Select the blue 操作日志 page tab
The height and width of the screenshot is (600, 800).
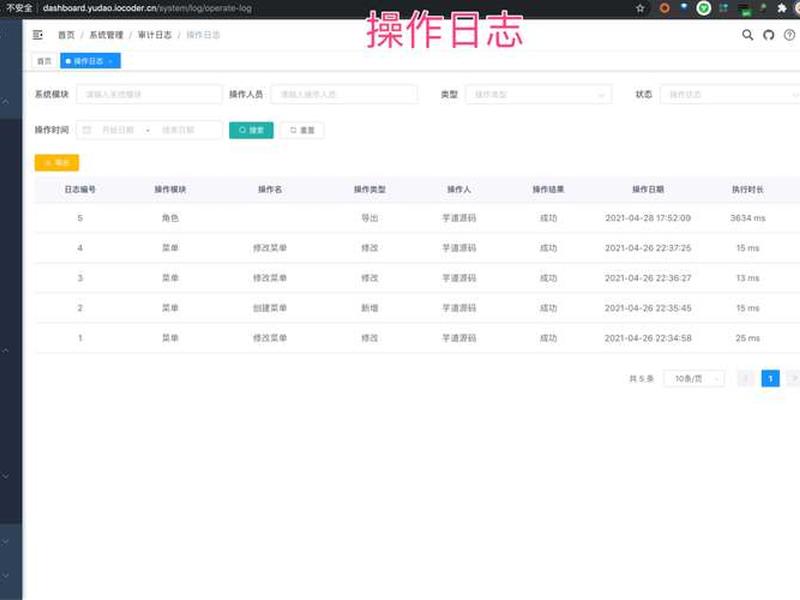click(90, 61)
